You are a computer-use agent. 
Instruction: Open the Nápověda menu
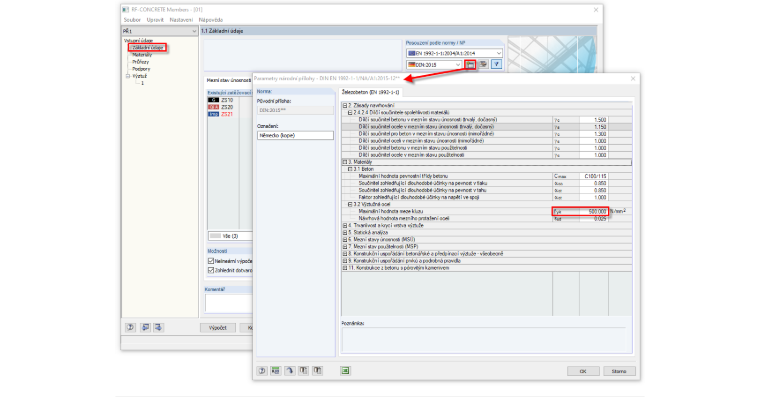coord(211,20)
